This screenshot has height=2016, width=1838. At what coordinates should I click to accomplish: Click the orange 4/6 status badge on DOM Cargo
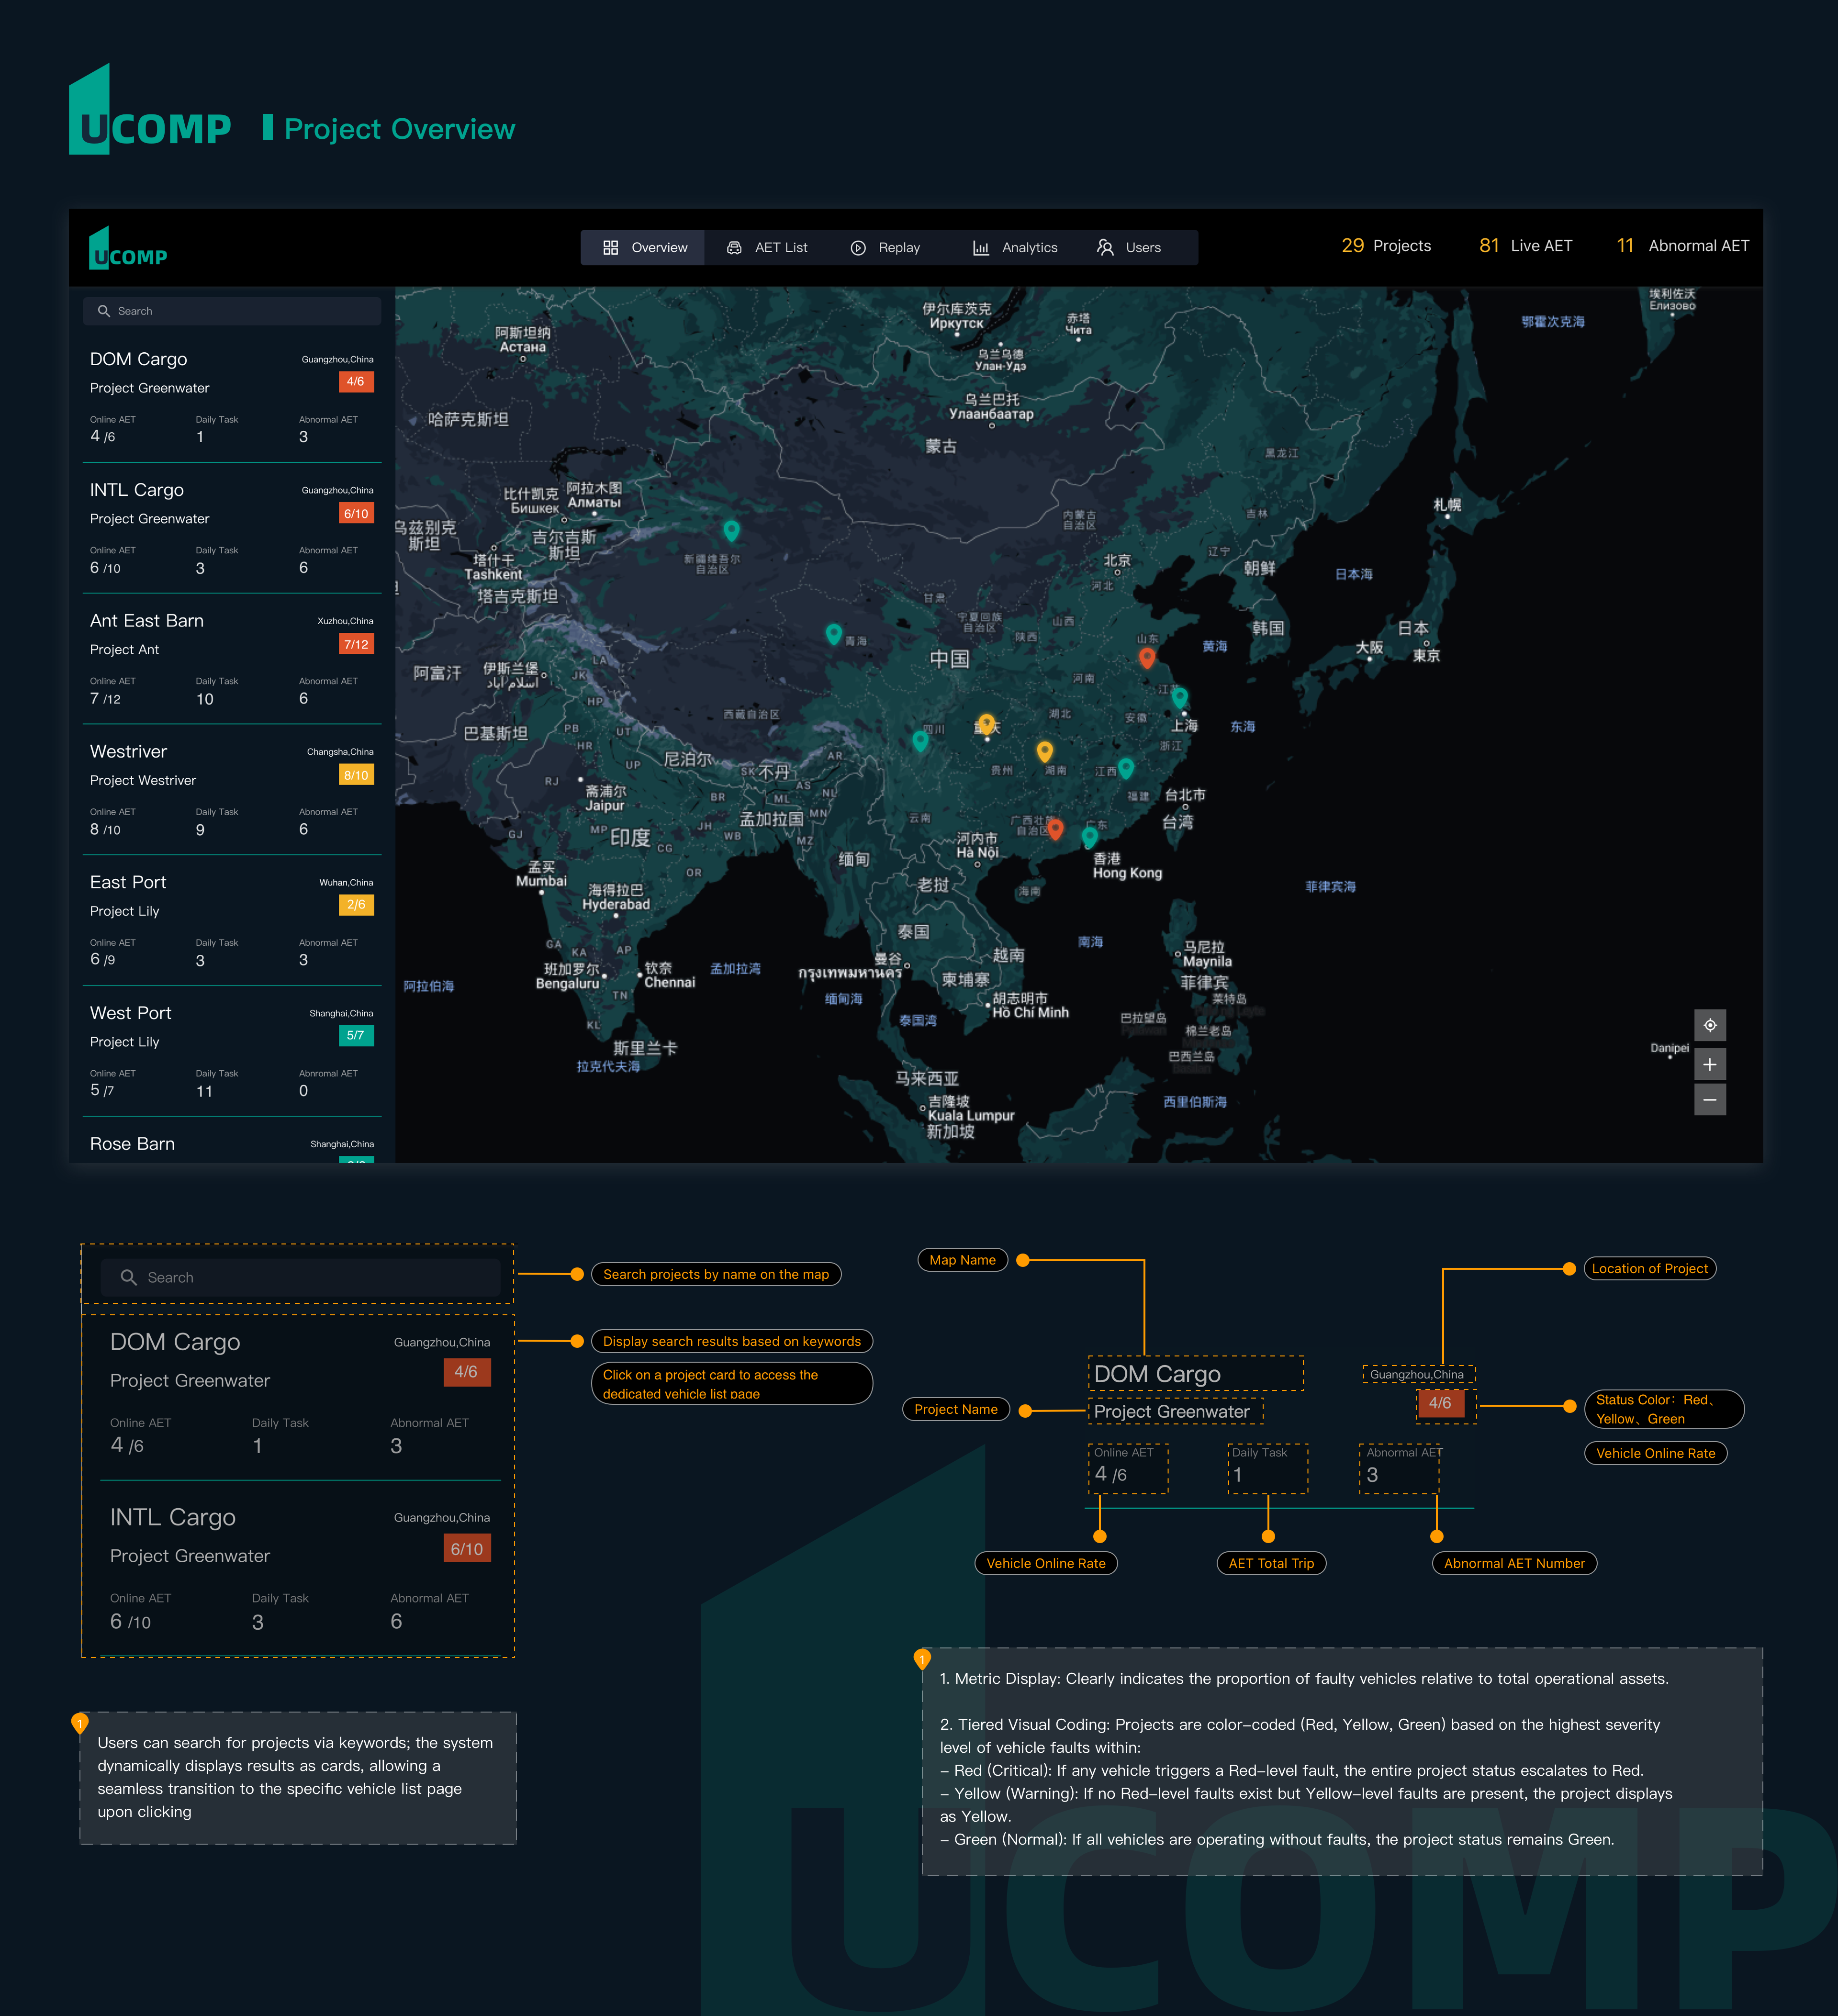[356, 381]
